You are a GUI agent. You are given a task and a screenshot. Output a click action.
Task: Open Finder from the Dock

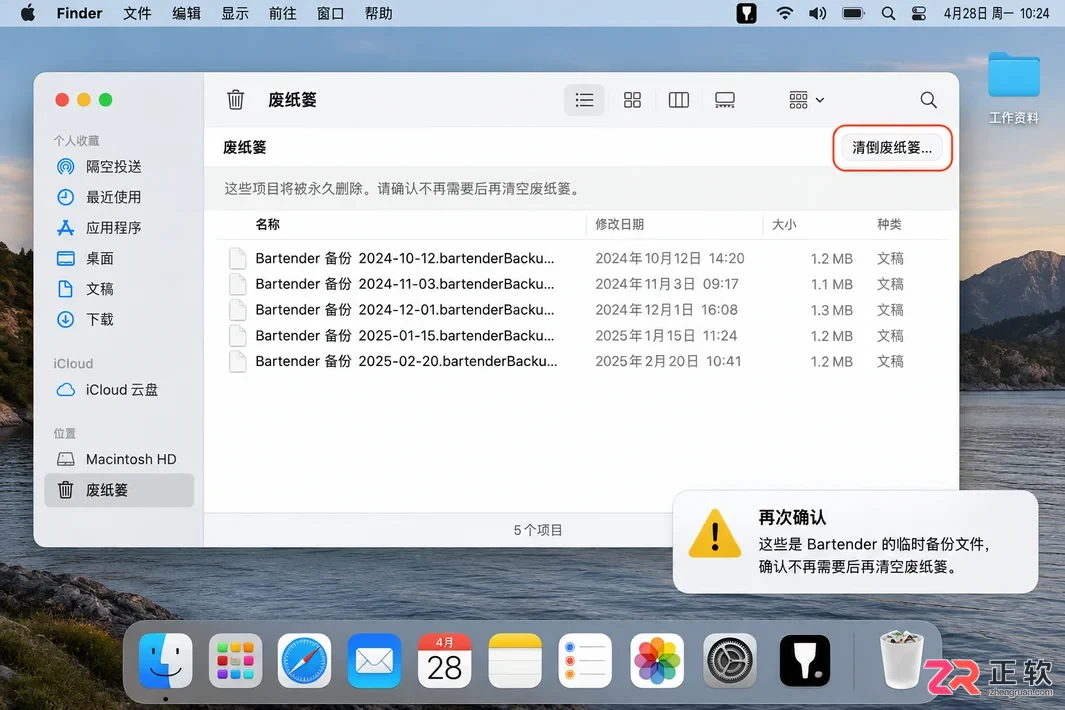(165, 661)
